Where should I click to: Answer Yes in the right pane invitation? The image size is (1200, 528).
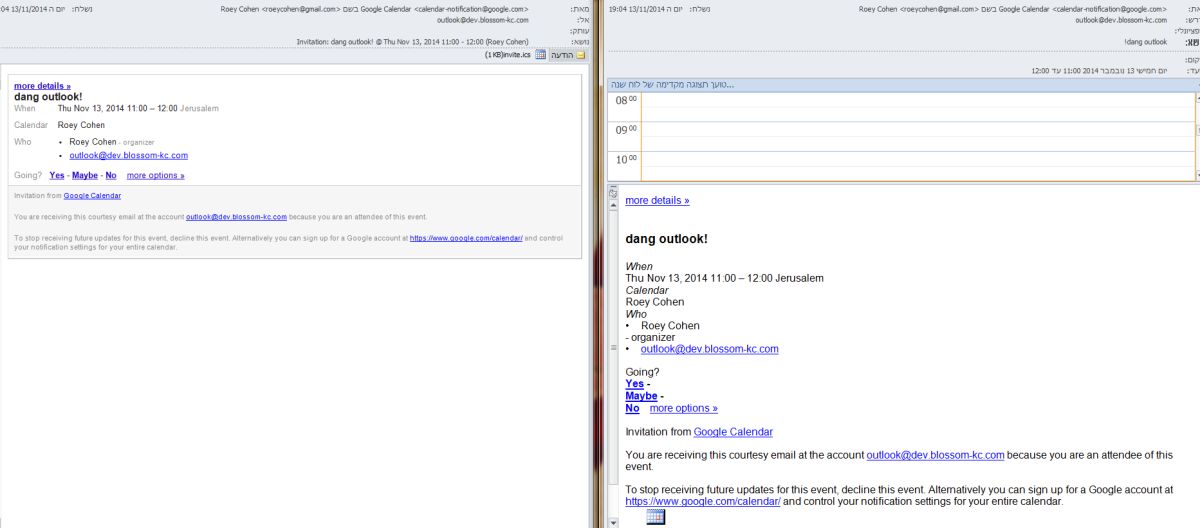point(634,384)
